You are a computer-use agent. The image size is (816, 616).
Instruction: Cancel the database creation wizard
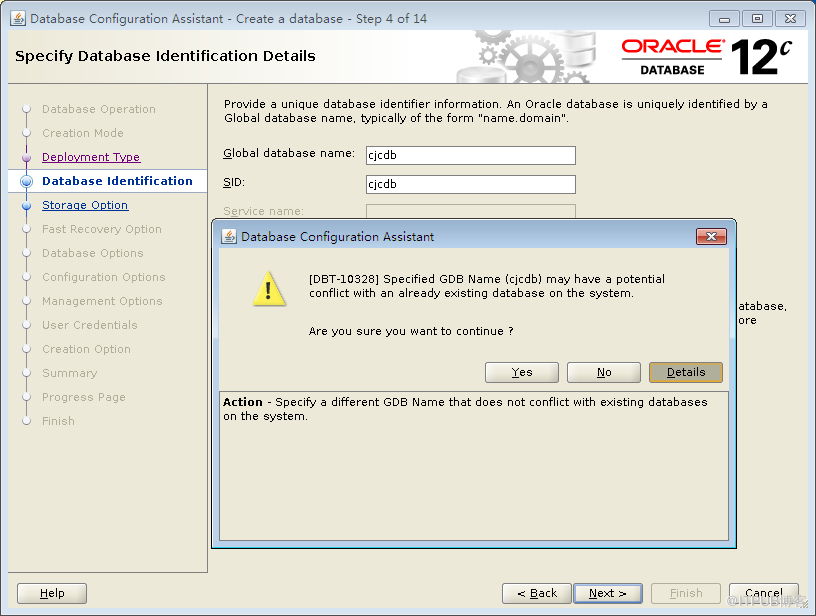(x=763, y=593)
